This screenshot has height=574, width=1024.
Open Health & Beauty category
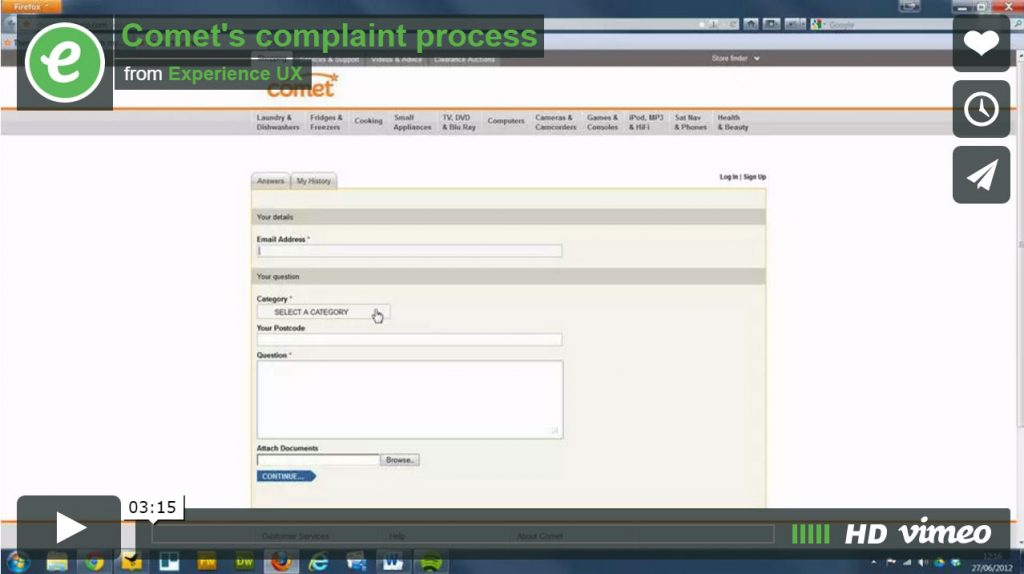(x=733, y=122)
